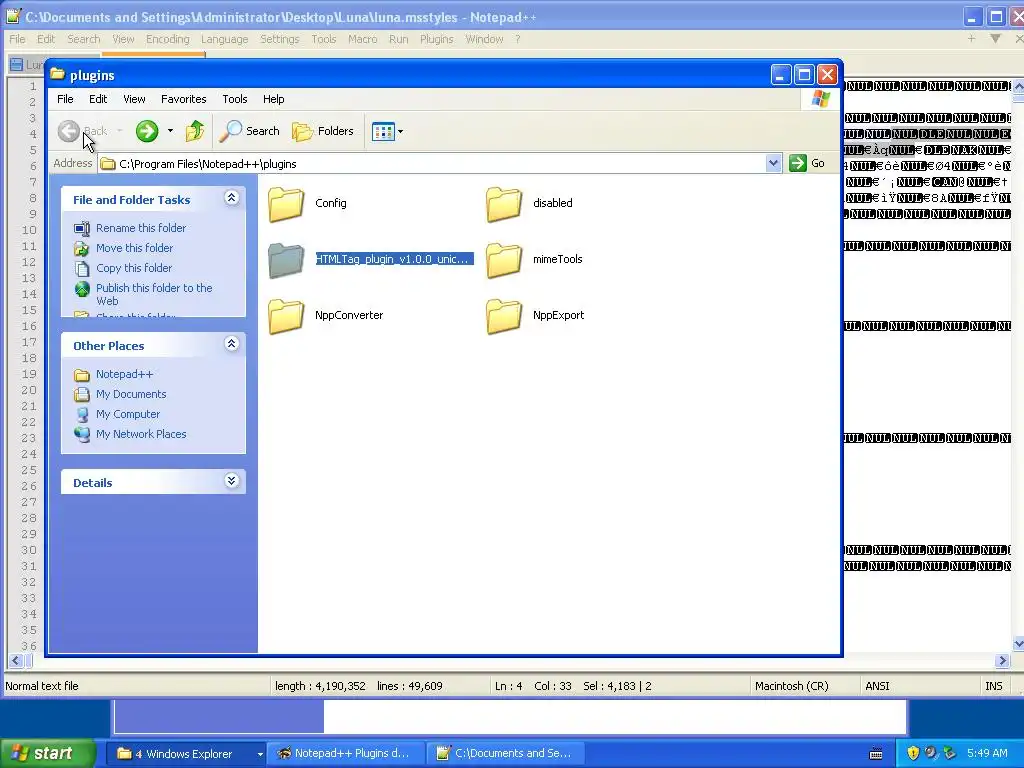Image resolution: width=1024 pixels, height=768 pixels.
Task: Go to Notepad++ in Other Places
Action: tap(124, 374)
